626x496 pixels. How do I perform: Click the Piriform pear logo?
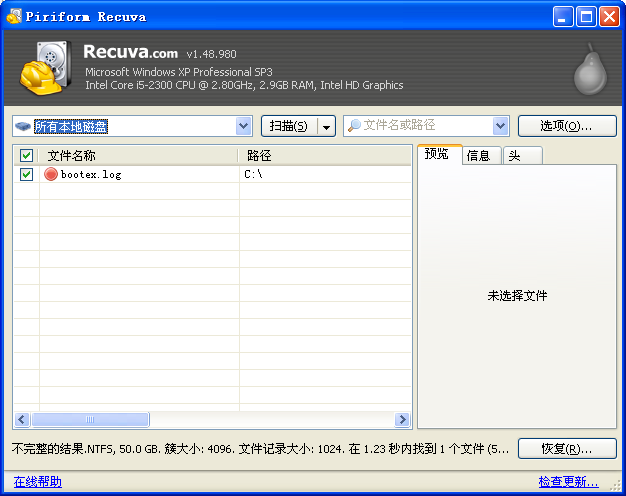click(590, 69)
